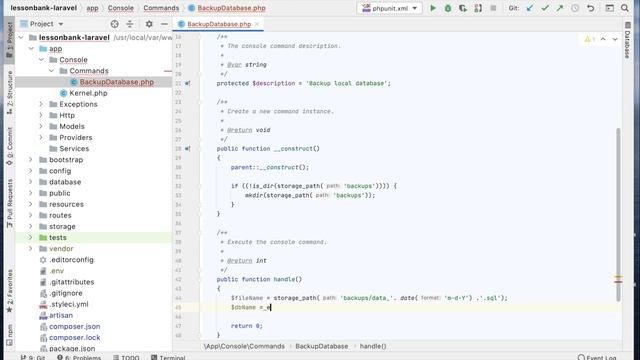The width and height of the screenshot is (640, 360).
Task: Close the BackupDatabase.php editor tab
Action: 257,24
